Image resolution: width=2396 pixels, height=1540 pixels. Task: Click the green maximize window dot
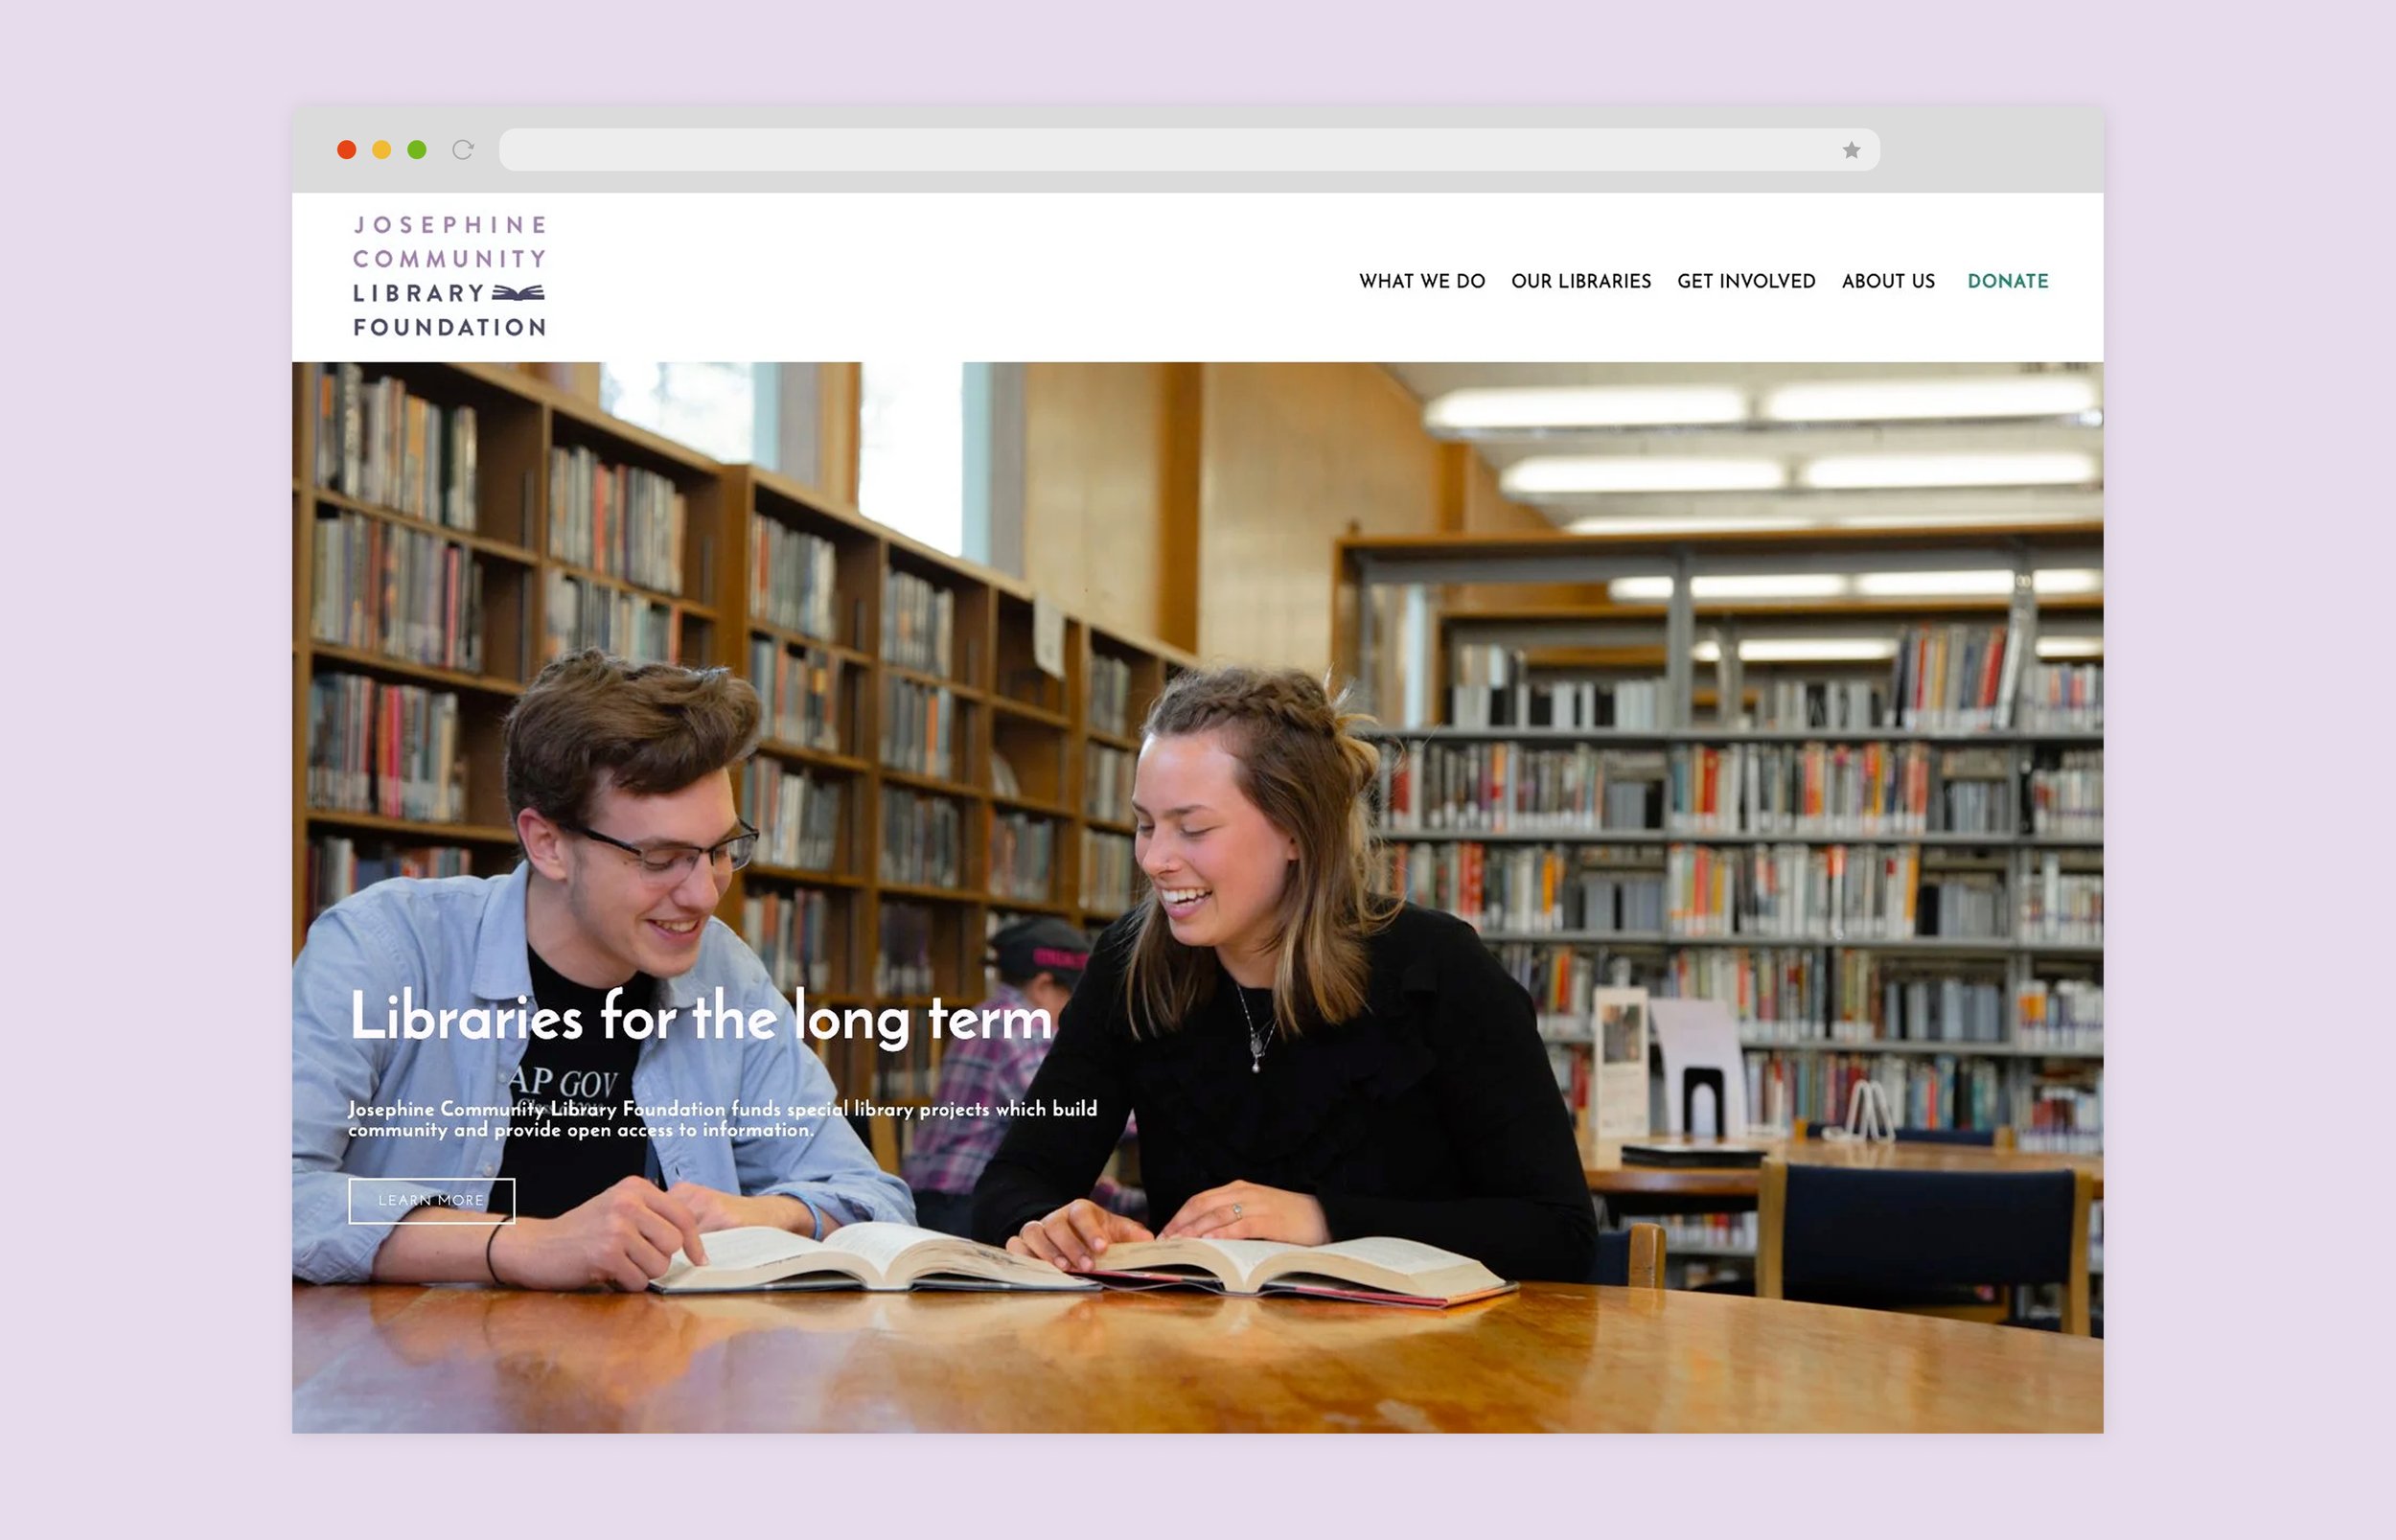tap(417, 150)
